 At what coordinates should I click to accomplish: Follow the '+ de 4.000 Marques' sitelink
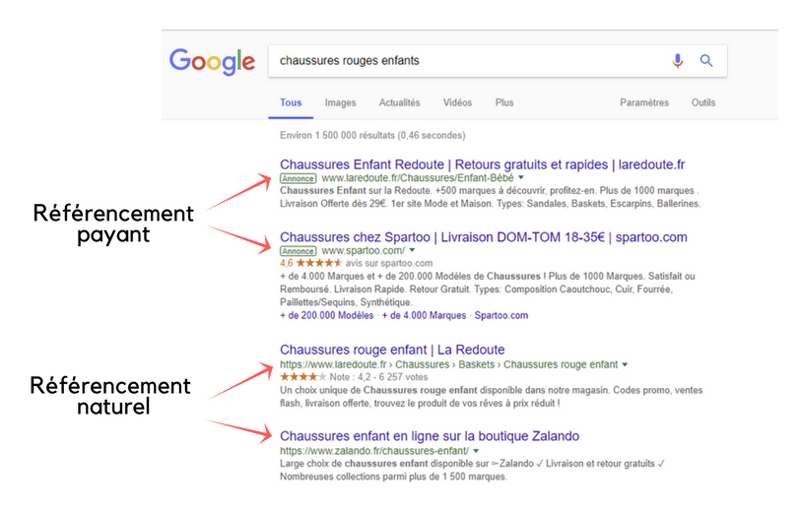(x=424, y=315)
